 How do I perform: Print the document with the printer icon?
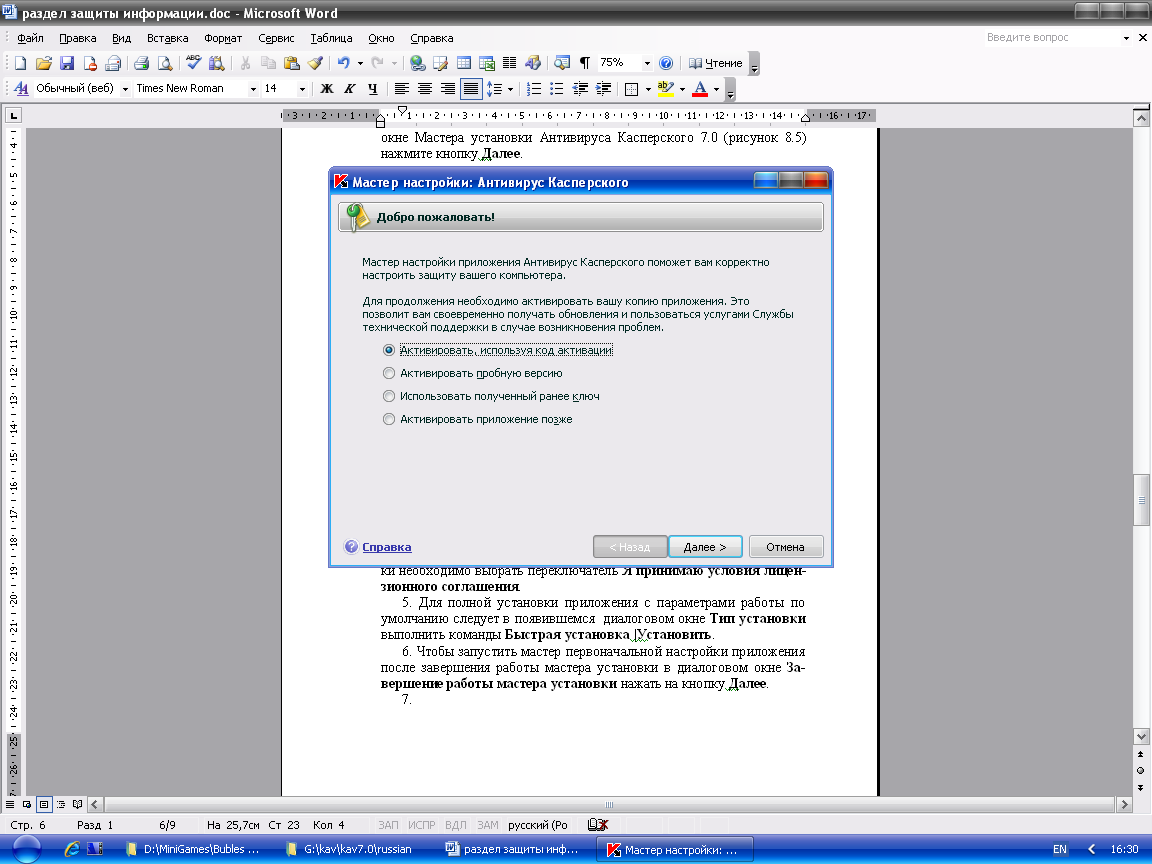(x=142, y=63)
